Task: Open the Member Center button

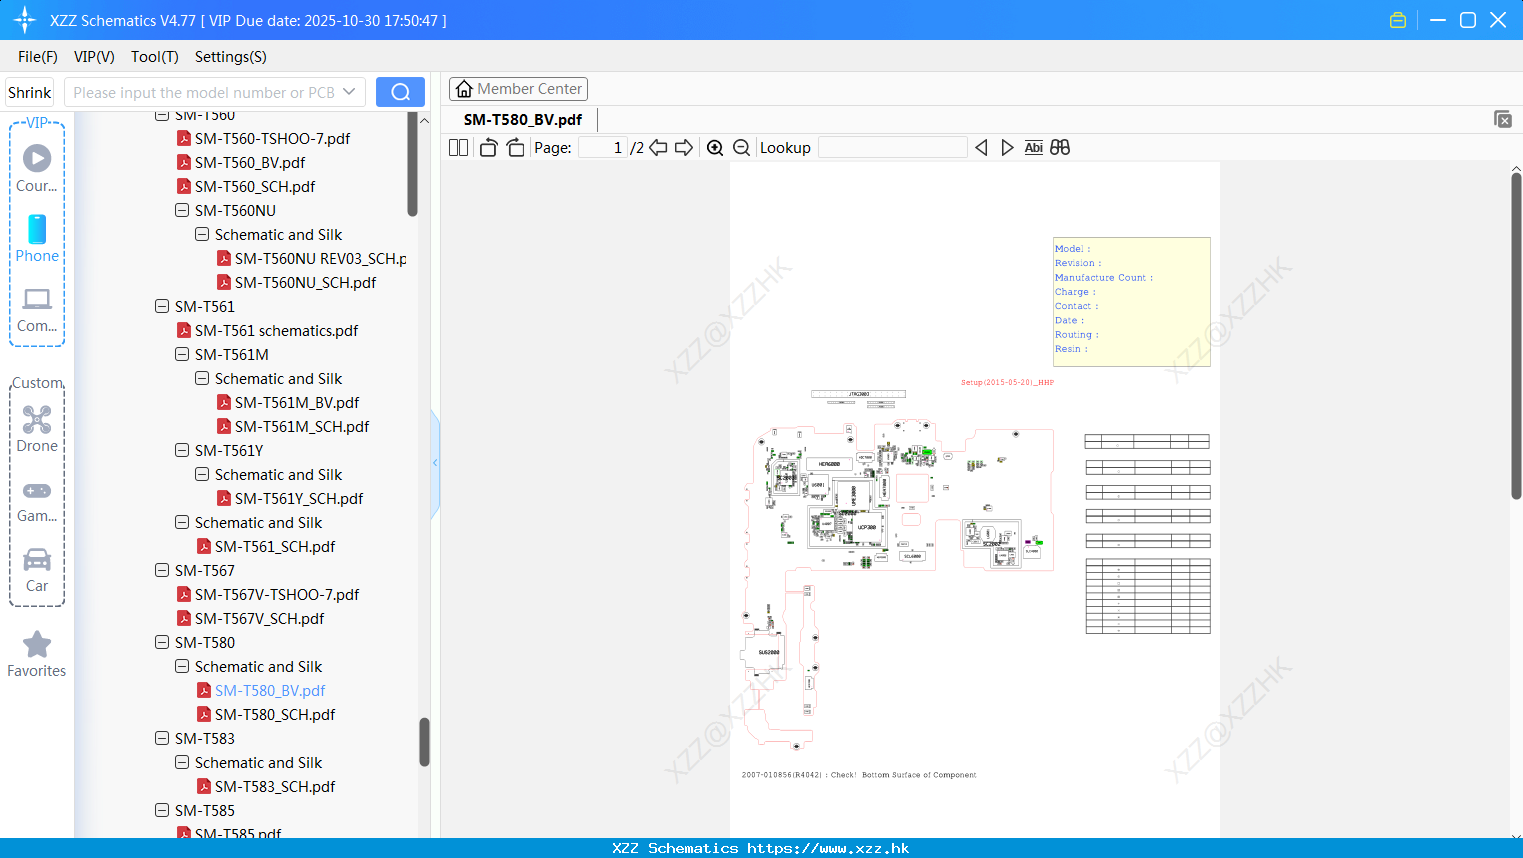Action: pos(518,89)
